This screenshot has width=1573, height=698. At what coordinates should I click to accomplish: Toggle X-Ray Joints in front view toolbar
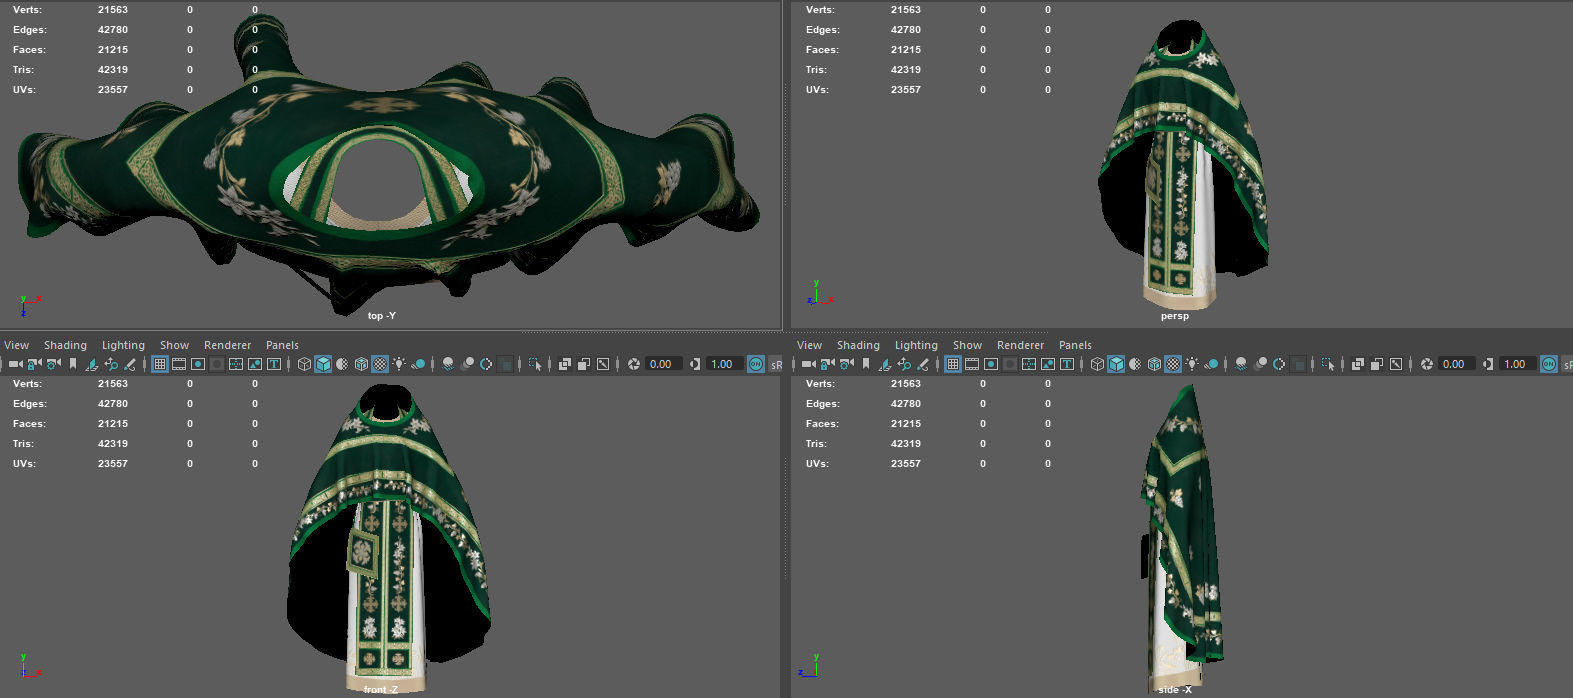click(603, 364)
